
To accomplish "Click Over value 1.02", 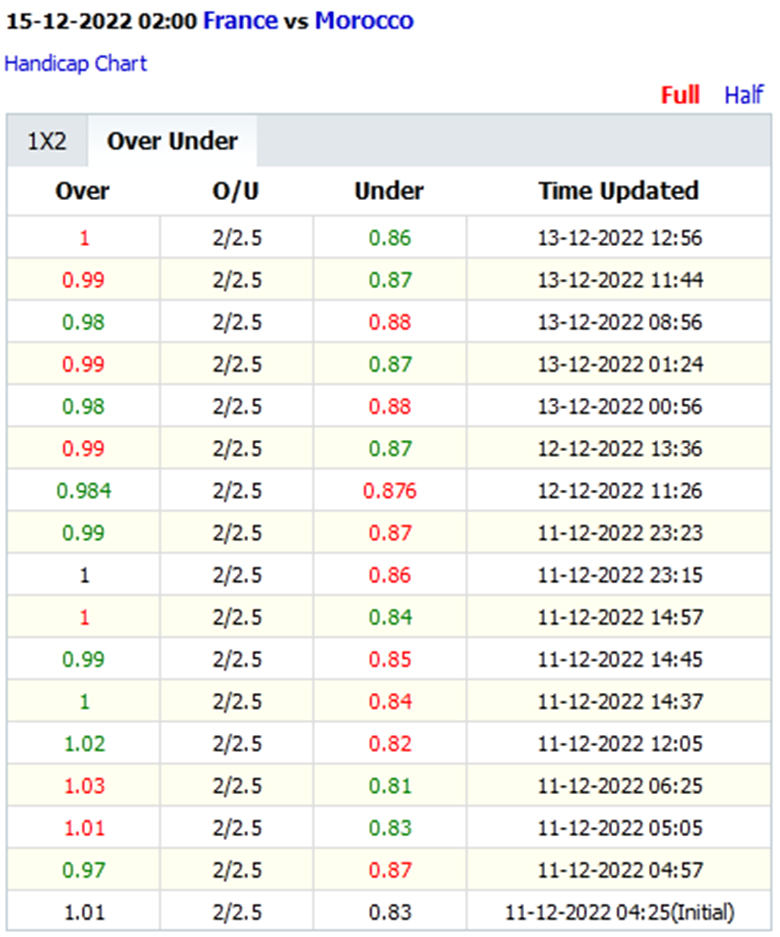I will (x=84, y=743).
